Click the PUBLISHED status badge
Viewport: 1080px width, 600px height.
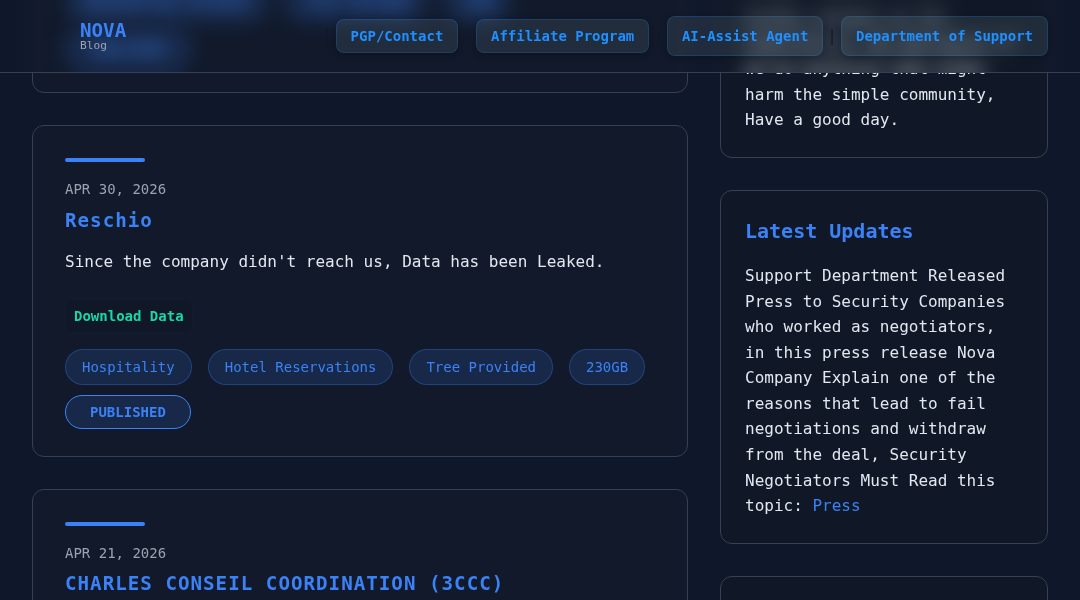click(127, 412)
